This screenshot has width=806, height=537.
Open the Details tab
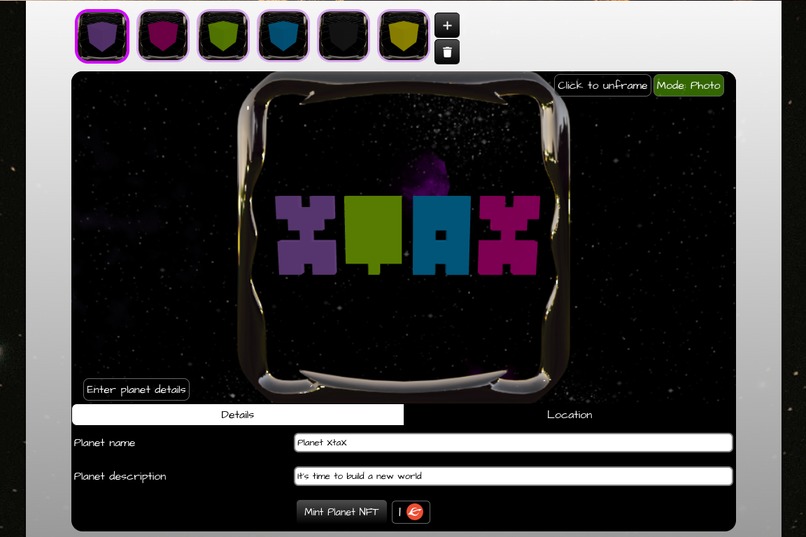238,415
